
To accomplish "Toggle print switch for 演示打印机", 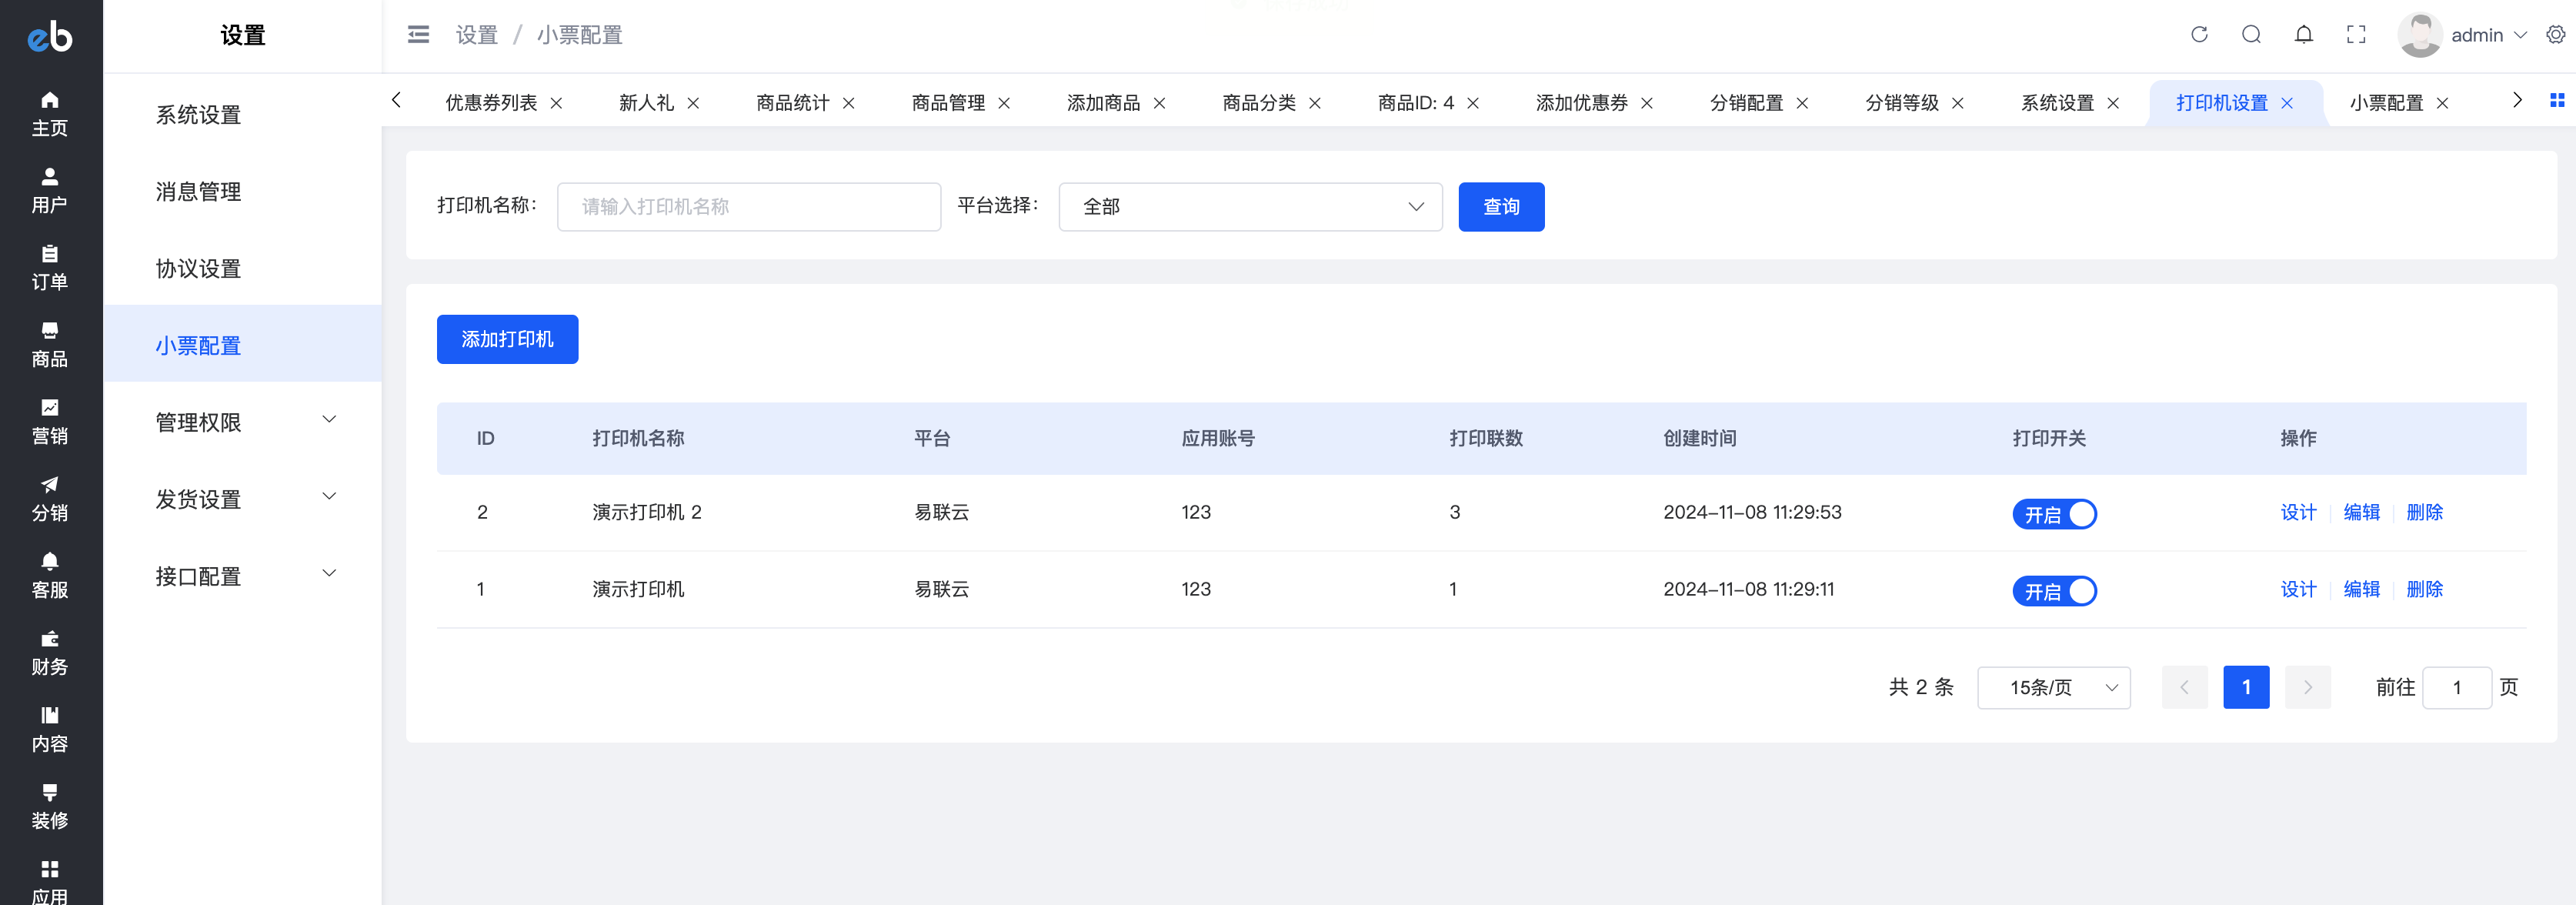I will [2054, 591].
